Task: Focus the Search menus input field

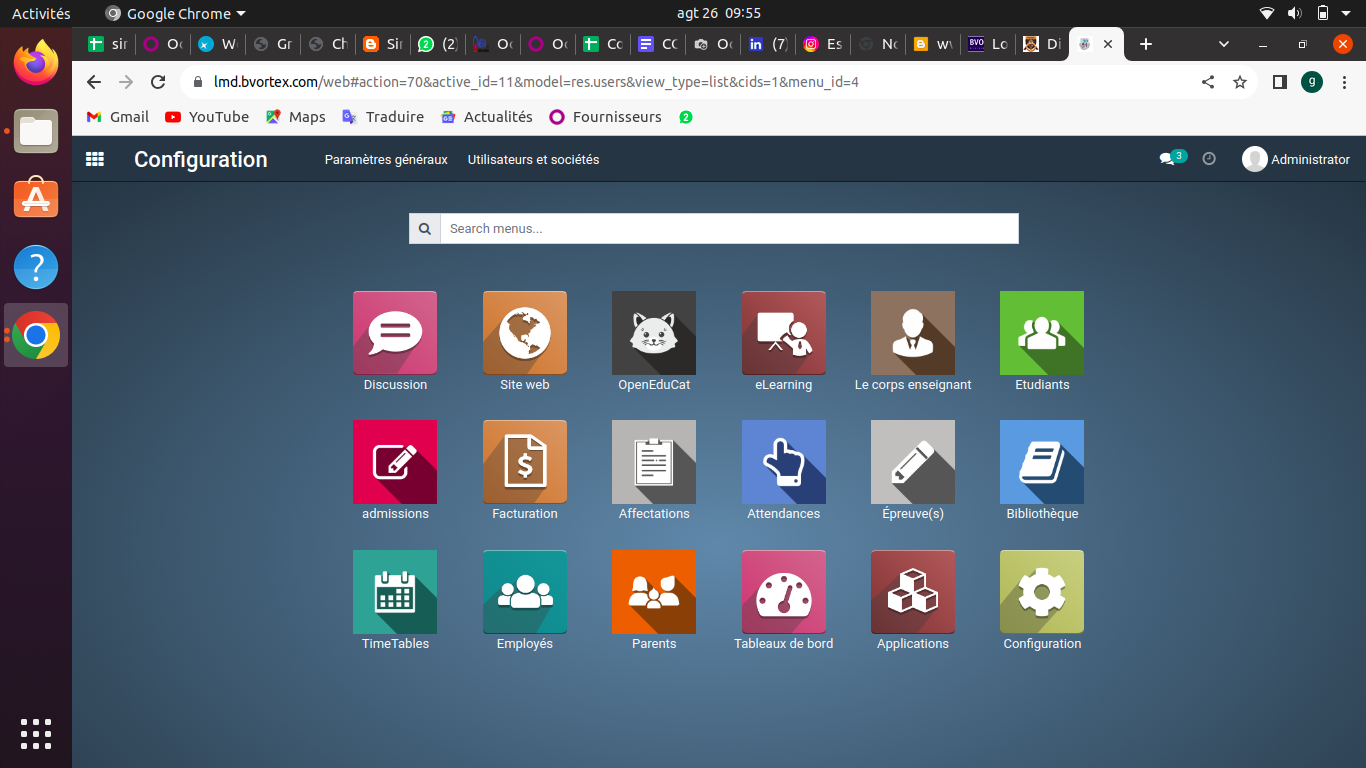Action: (729, 228)
